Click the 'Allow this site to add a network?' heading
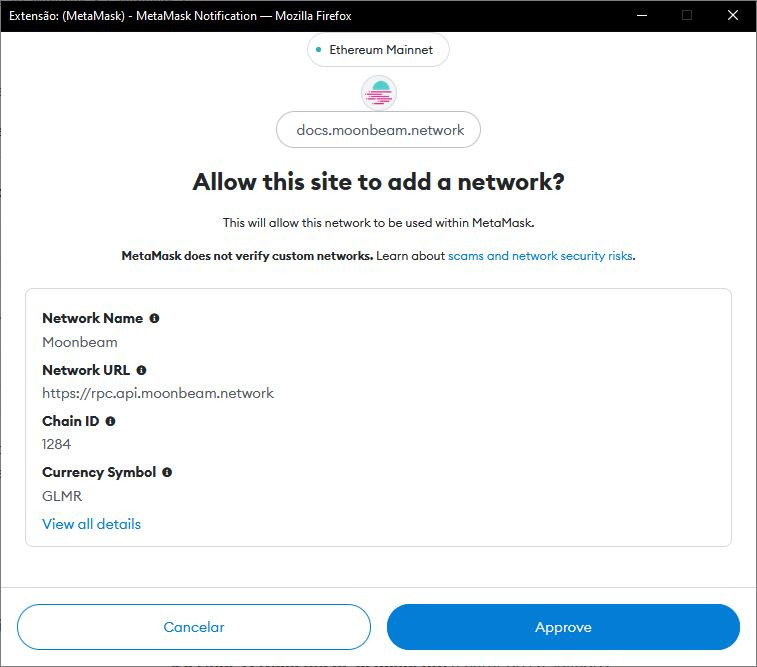The image size is (757, 667). point(378,182)
